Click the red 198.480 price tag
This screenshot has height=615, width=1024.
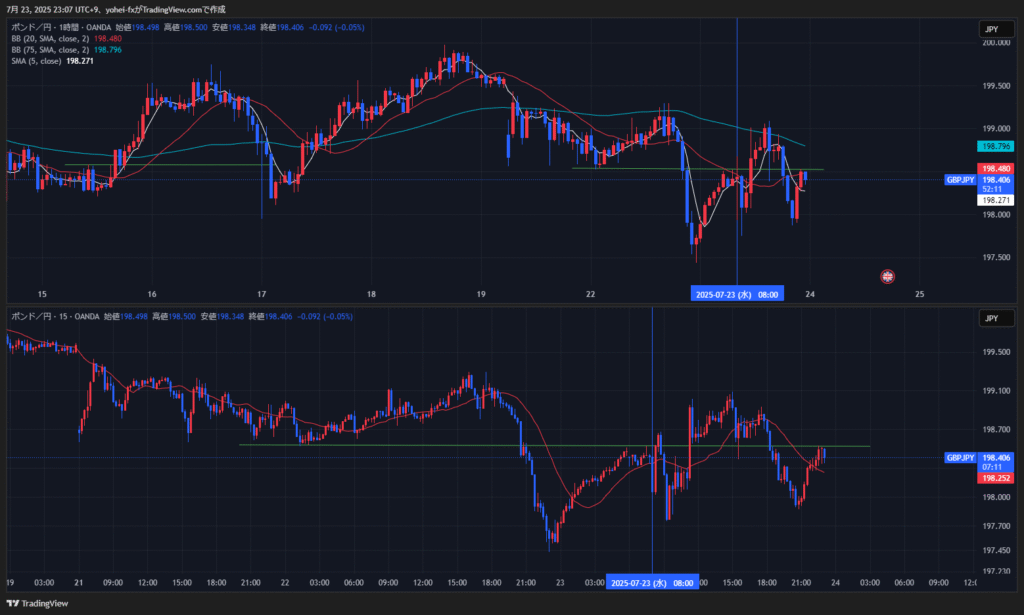pyautogui.click(x=997, y=169)
